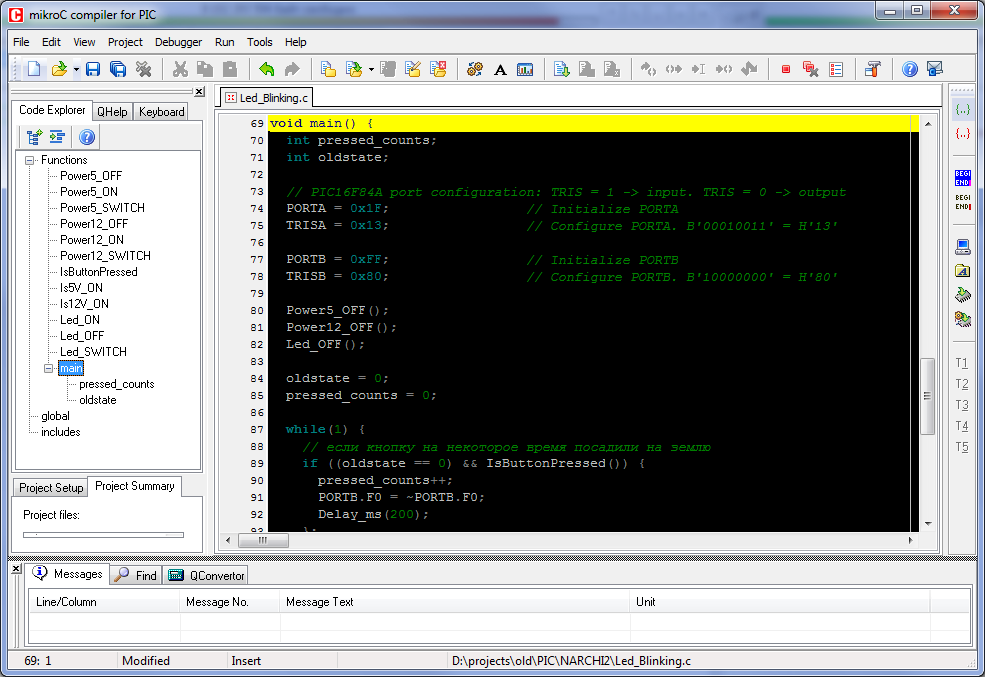The height and width of the screenshot is (677, 985).
Task: Click the folder with A icon in sidebar
Action: pos(962,271)
